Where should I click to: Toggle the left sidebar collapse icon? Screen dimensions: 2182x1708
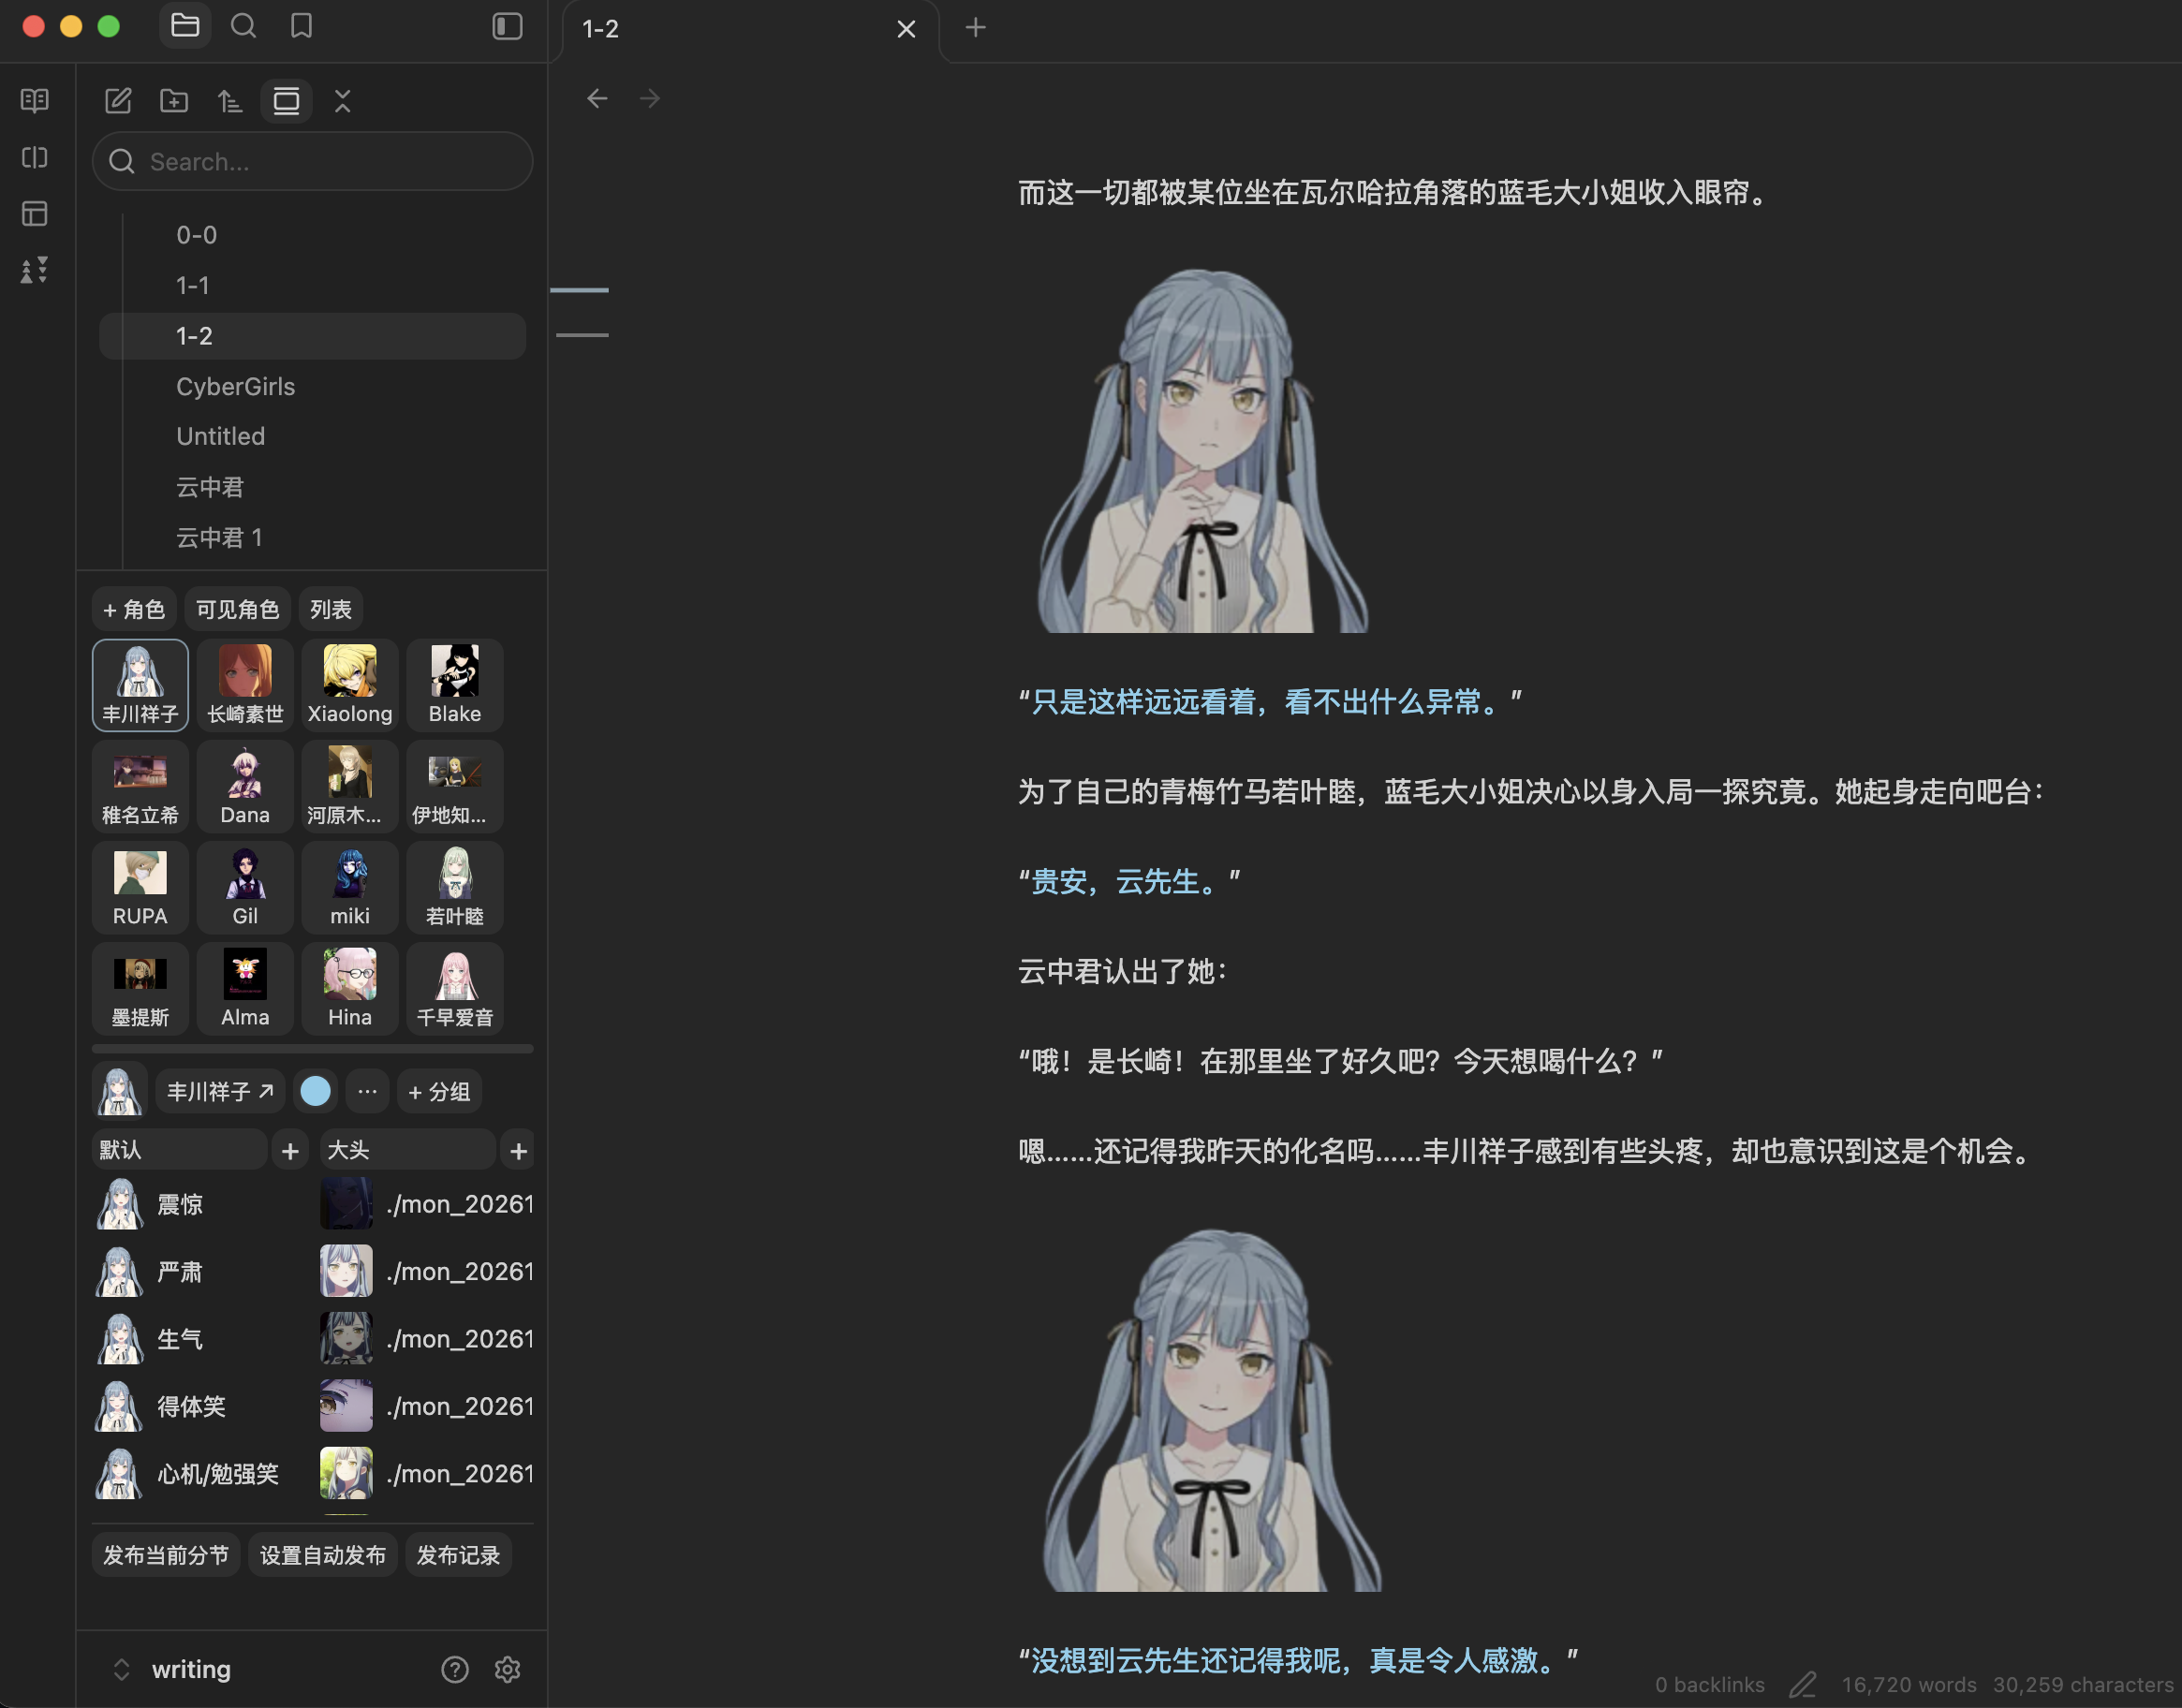(x=507, y=26)
